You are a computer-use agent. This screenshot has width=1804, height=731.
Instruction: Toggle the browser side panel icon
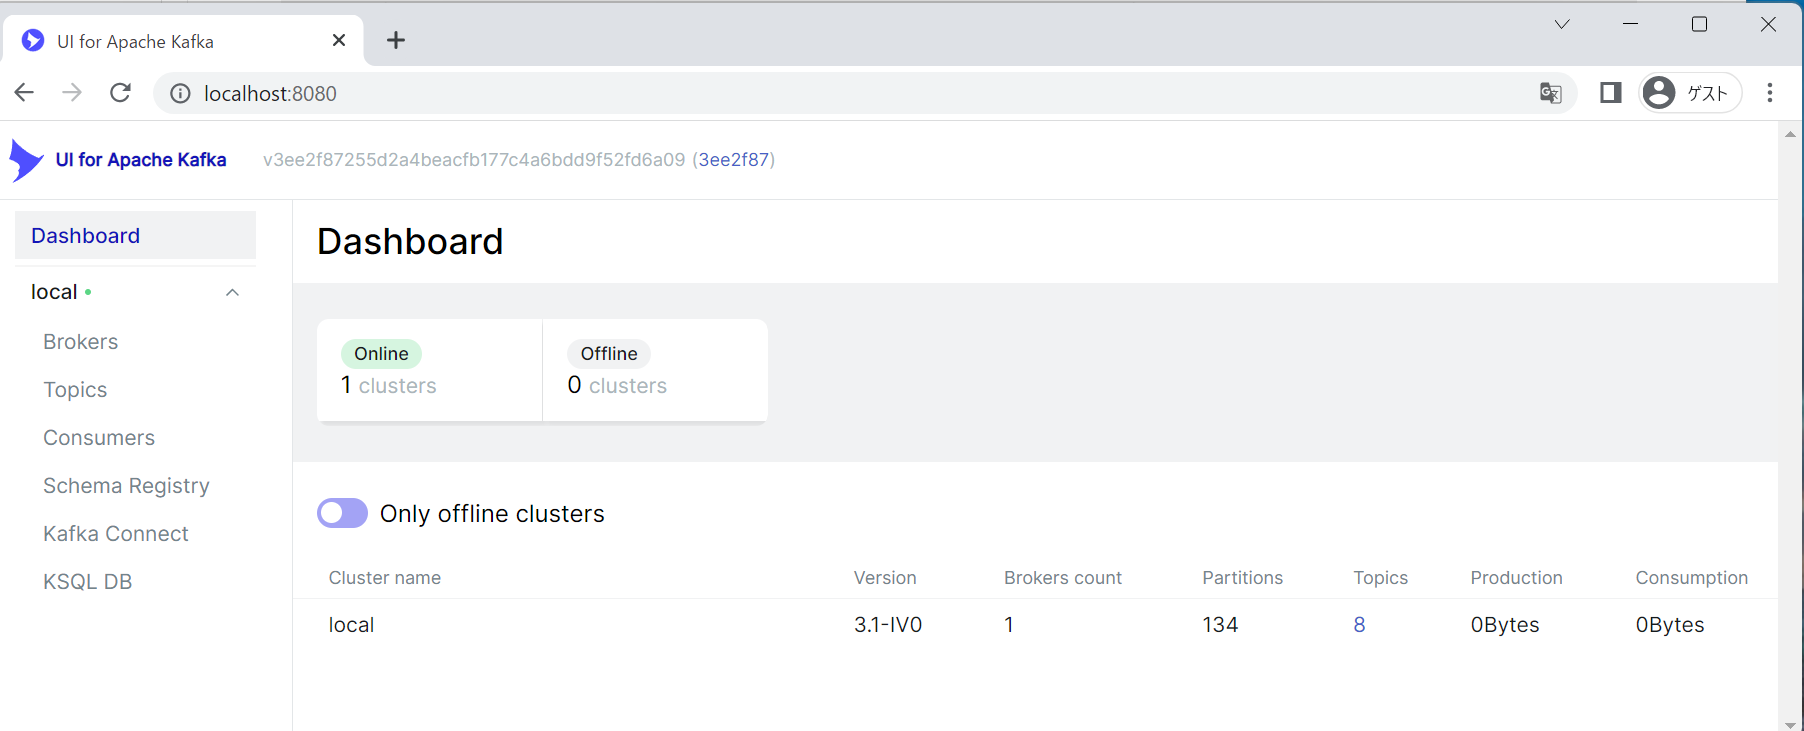click(1610, 93)
